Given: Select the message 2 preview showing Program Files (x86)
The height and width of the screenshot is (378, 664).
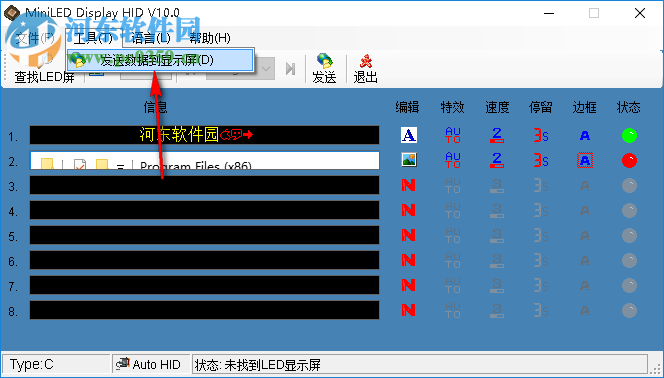Looking at the screenshot, I should (205, 160).
